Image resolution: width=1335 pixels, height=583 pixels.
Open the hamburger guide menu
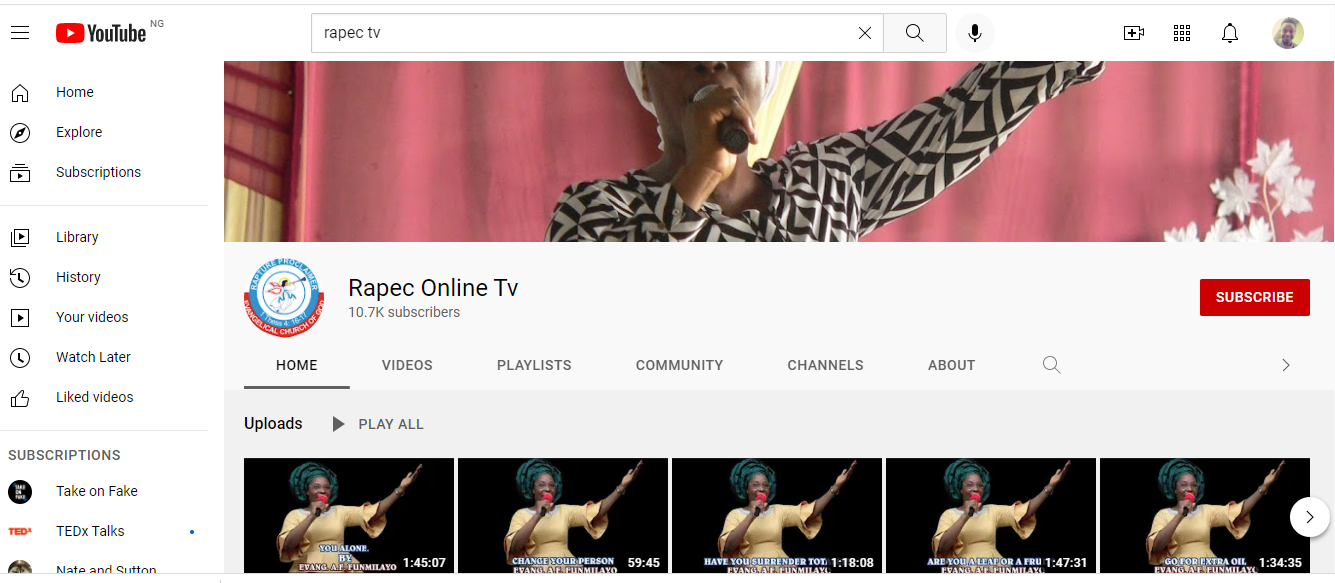(20, 33)
